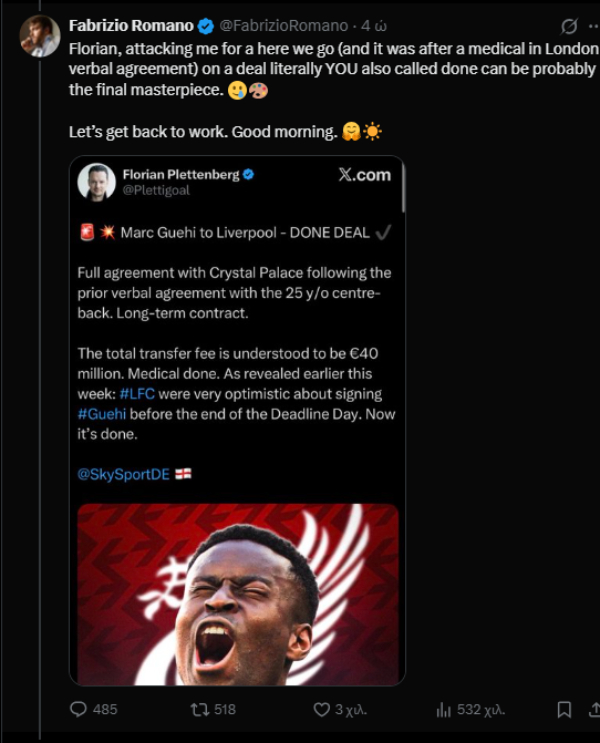Open Florian Plettenberg's avatar in quoted tweet

pos(96,182)
